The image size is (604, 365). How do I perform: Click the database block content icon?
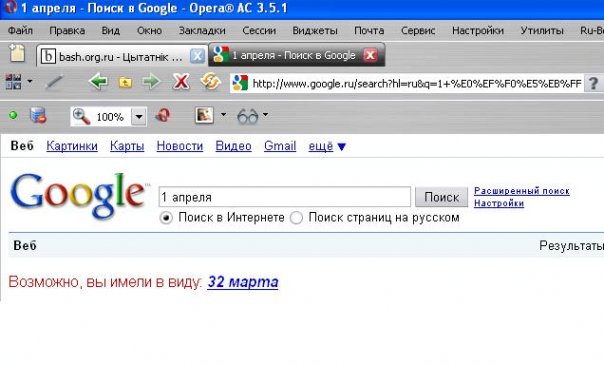point(38,116)
